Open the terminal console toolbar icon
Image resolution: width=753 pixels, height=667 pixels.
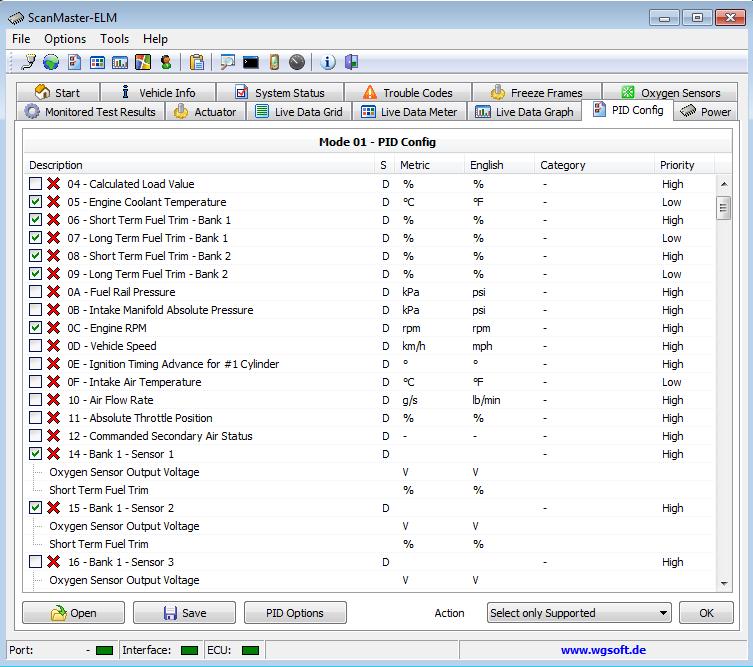coord(250,62)
